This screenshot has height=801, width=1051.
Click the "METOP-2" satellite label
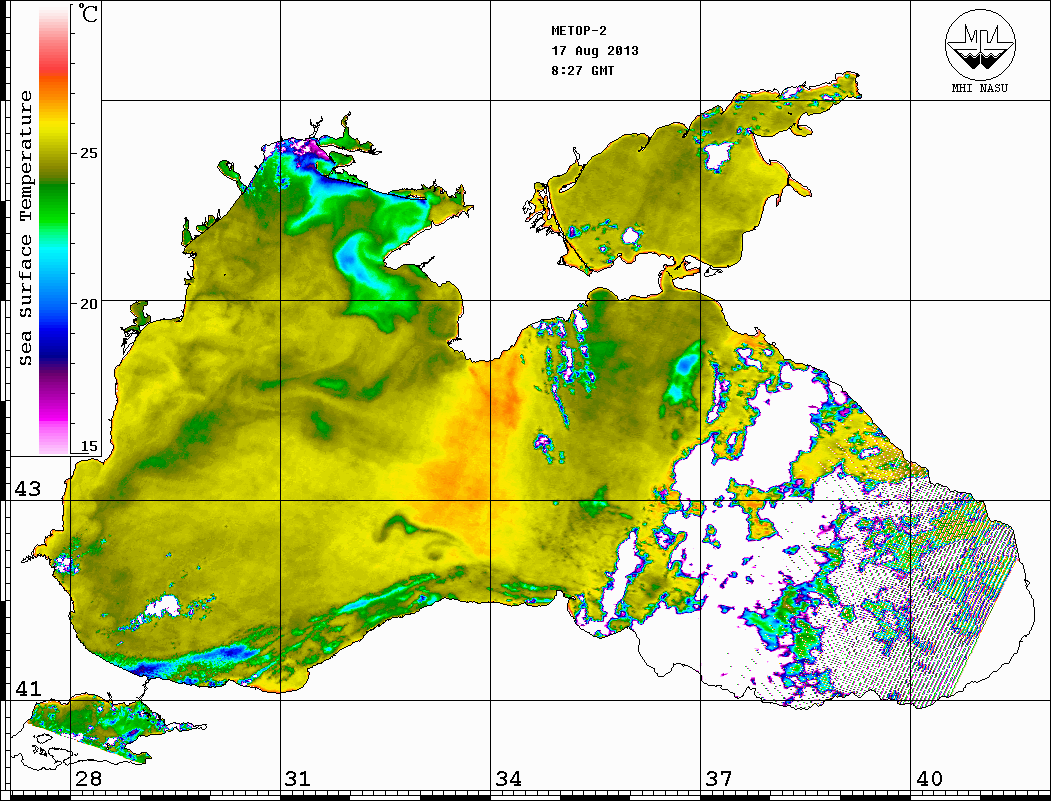(x=579, y=31)
